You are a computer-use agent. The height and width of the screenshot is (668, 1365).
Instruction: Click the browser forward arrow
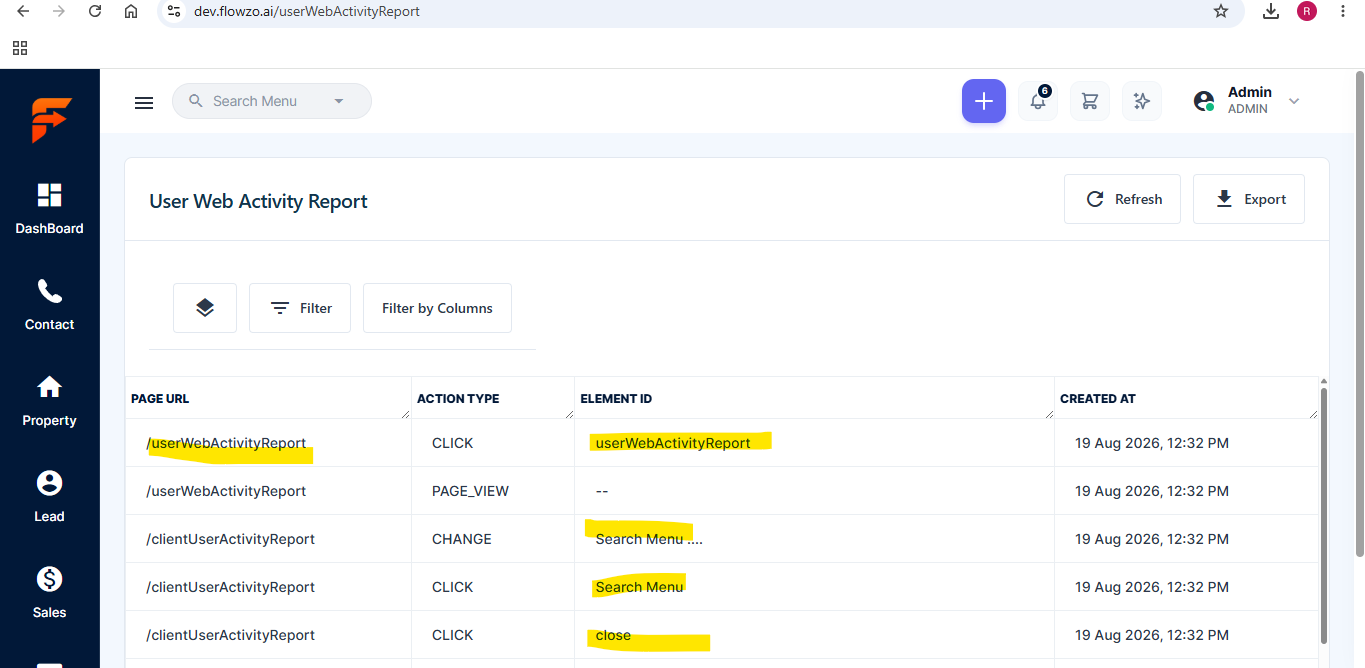(x=59, y=11)
